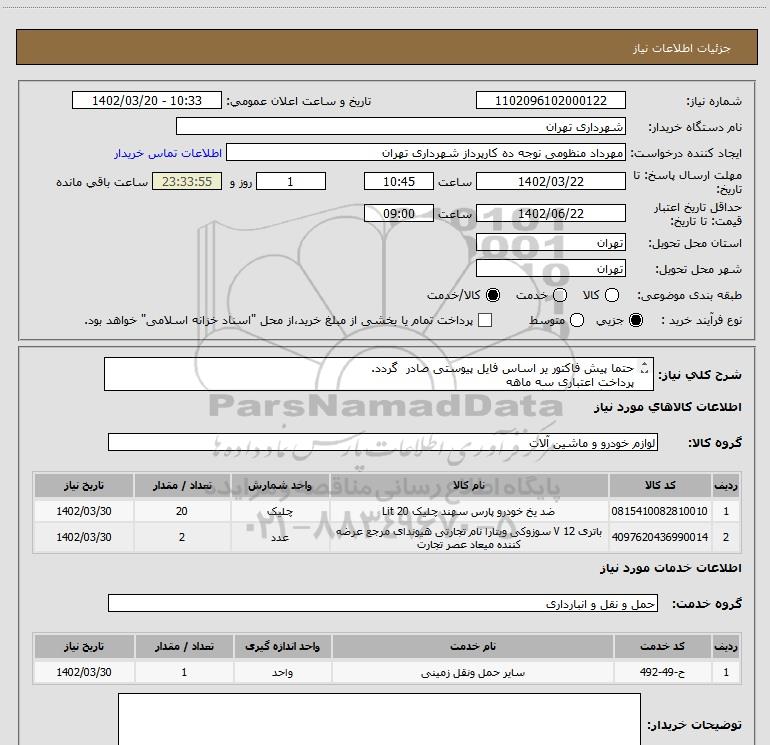
Task: Click the واحد شمارش column header
Action: 280,485
